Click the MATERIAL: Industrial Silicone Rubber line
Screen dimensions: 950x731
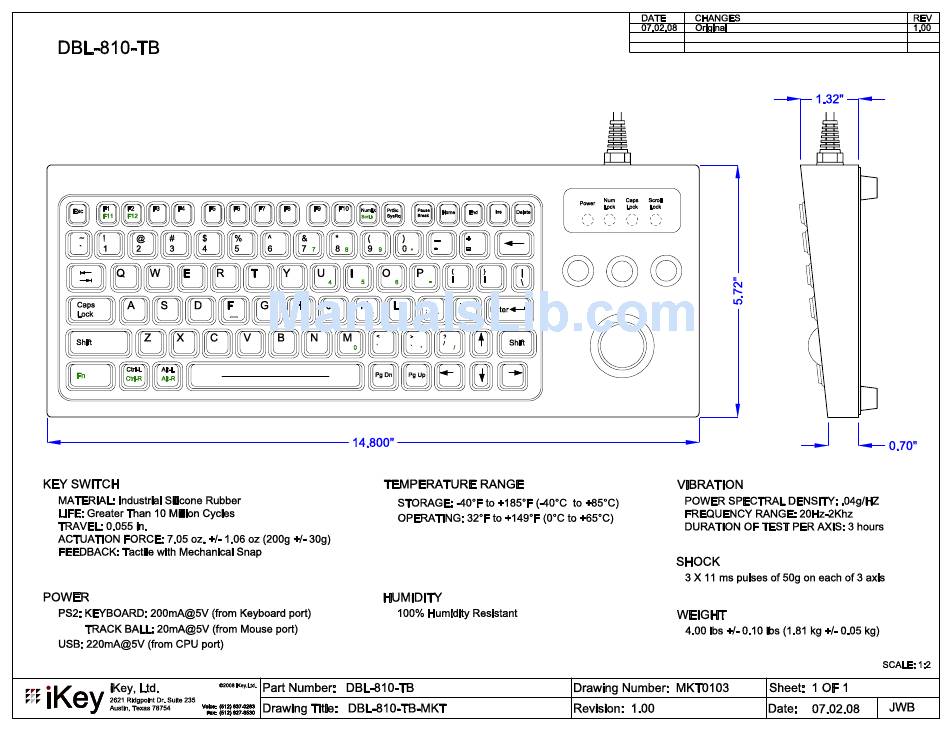pyautogui.click(x=149, y=500)
